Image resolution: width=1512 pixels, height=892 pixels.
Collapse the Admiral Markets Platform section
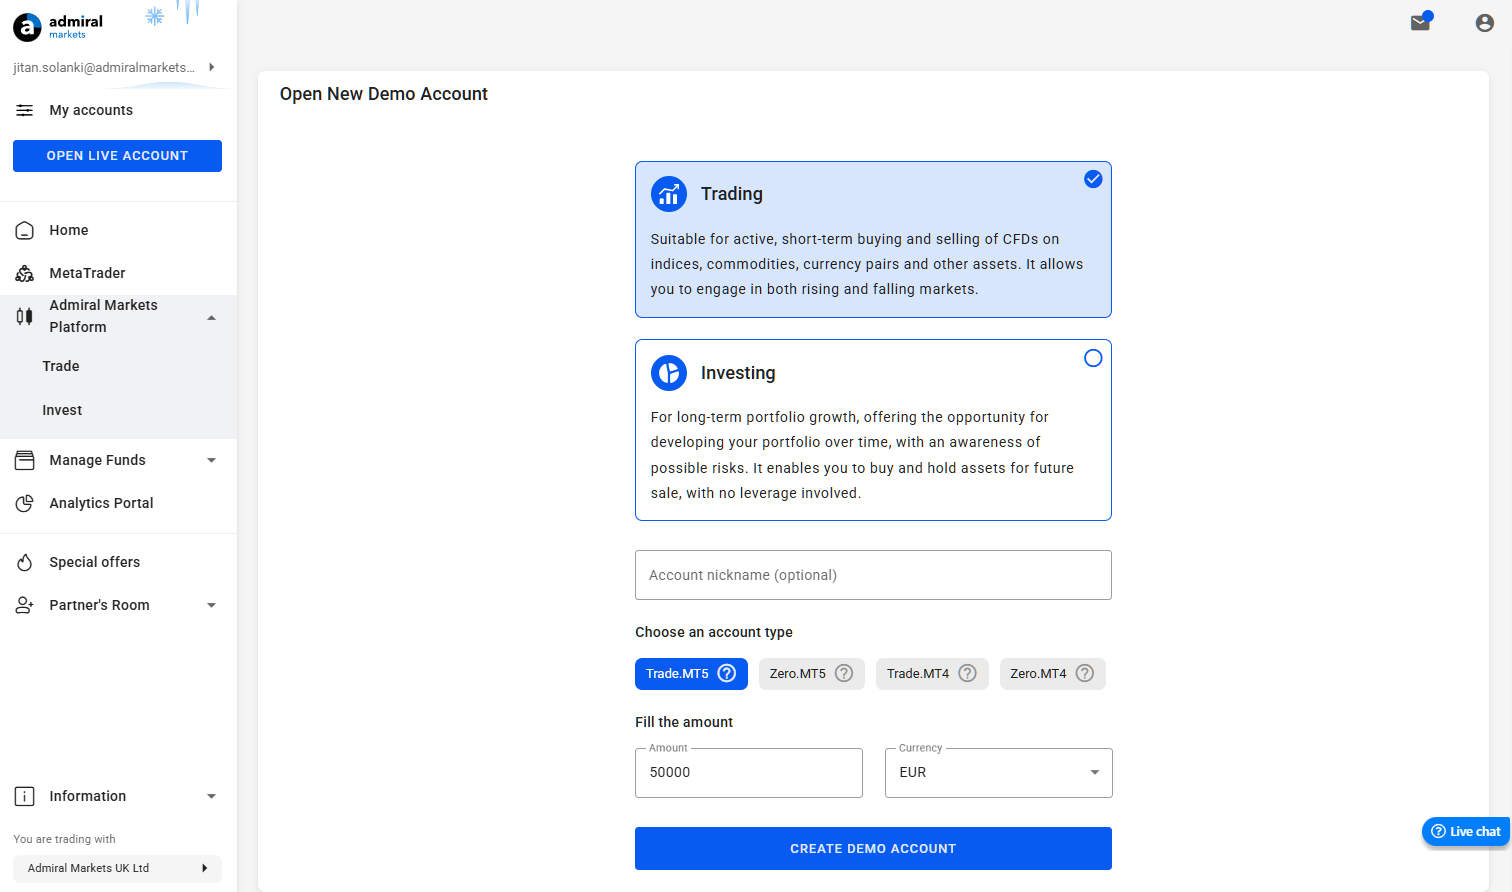(x=118, y=316)
